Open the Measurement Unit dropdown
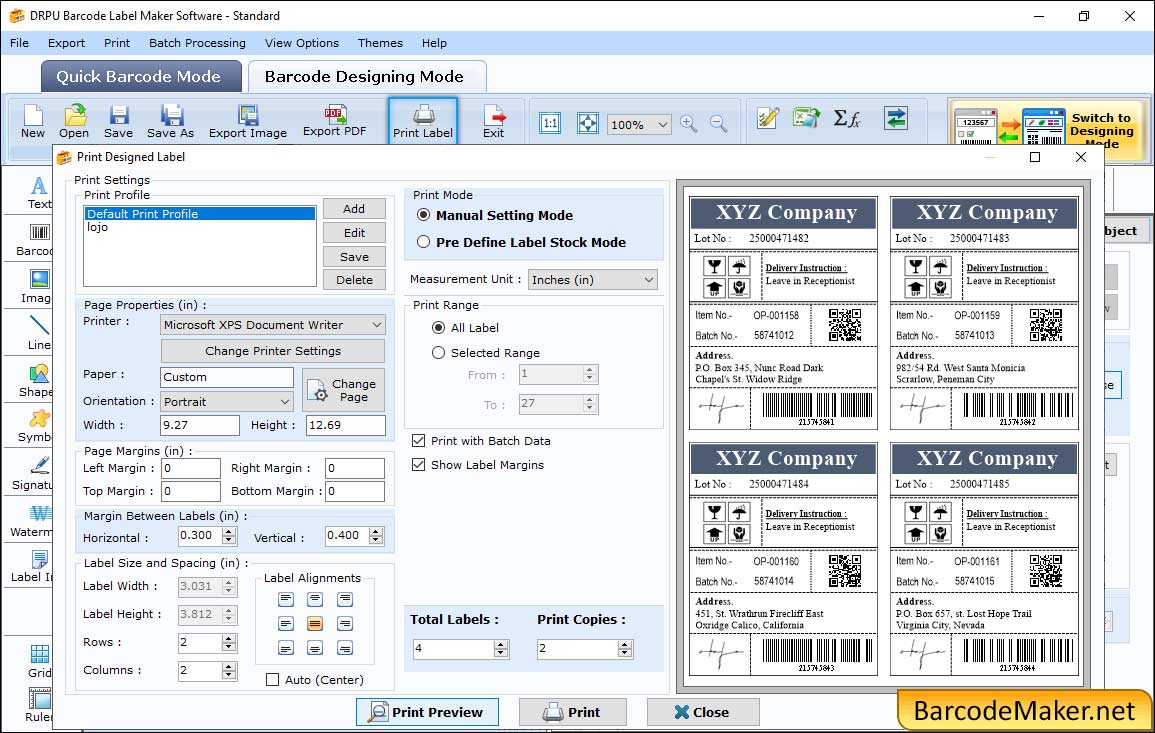The height and width of the screenshot is (733, 1155). coord(592,280)
